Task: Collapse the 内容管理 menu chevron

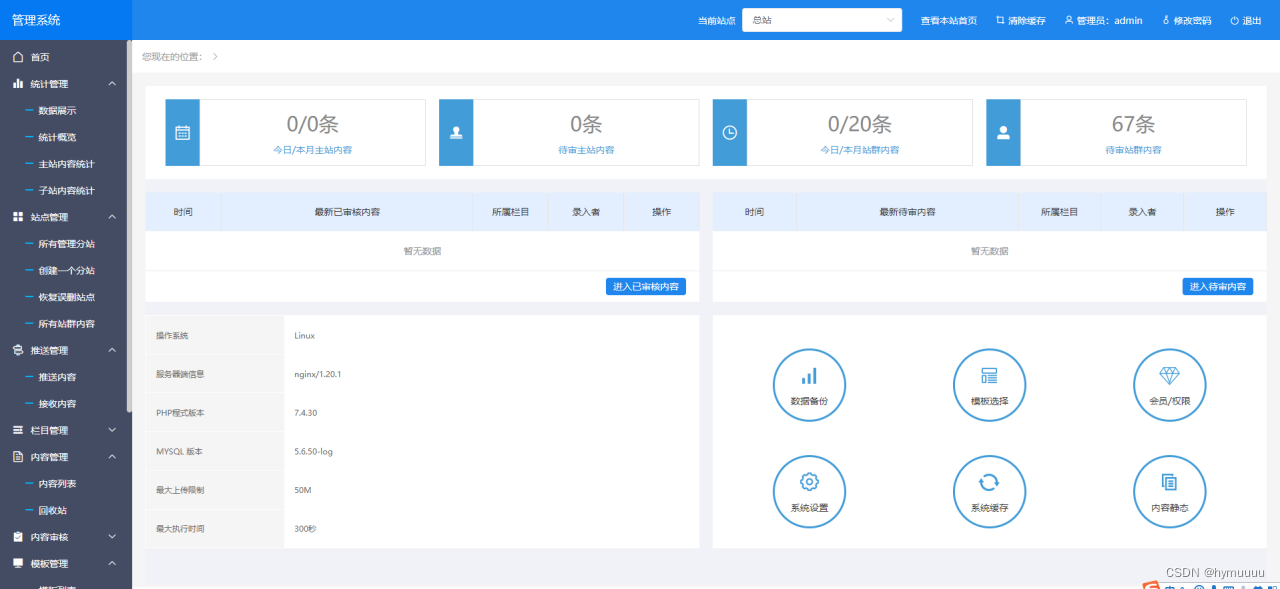Action: [112, 457]
